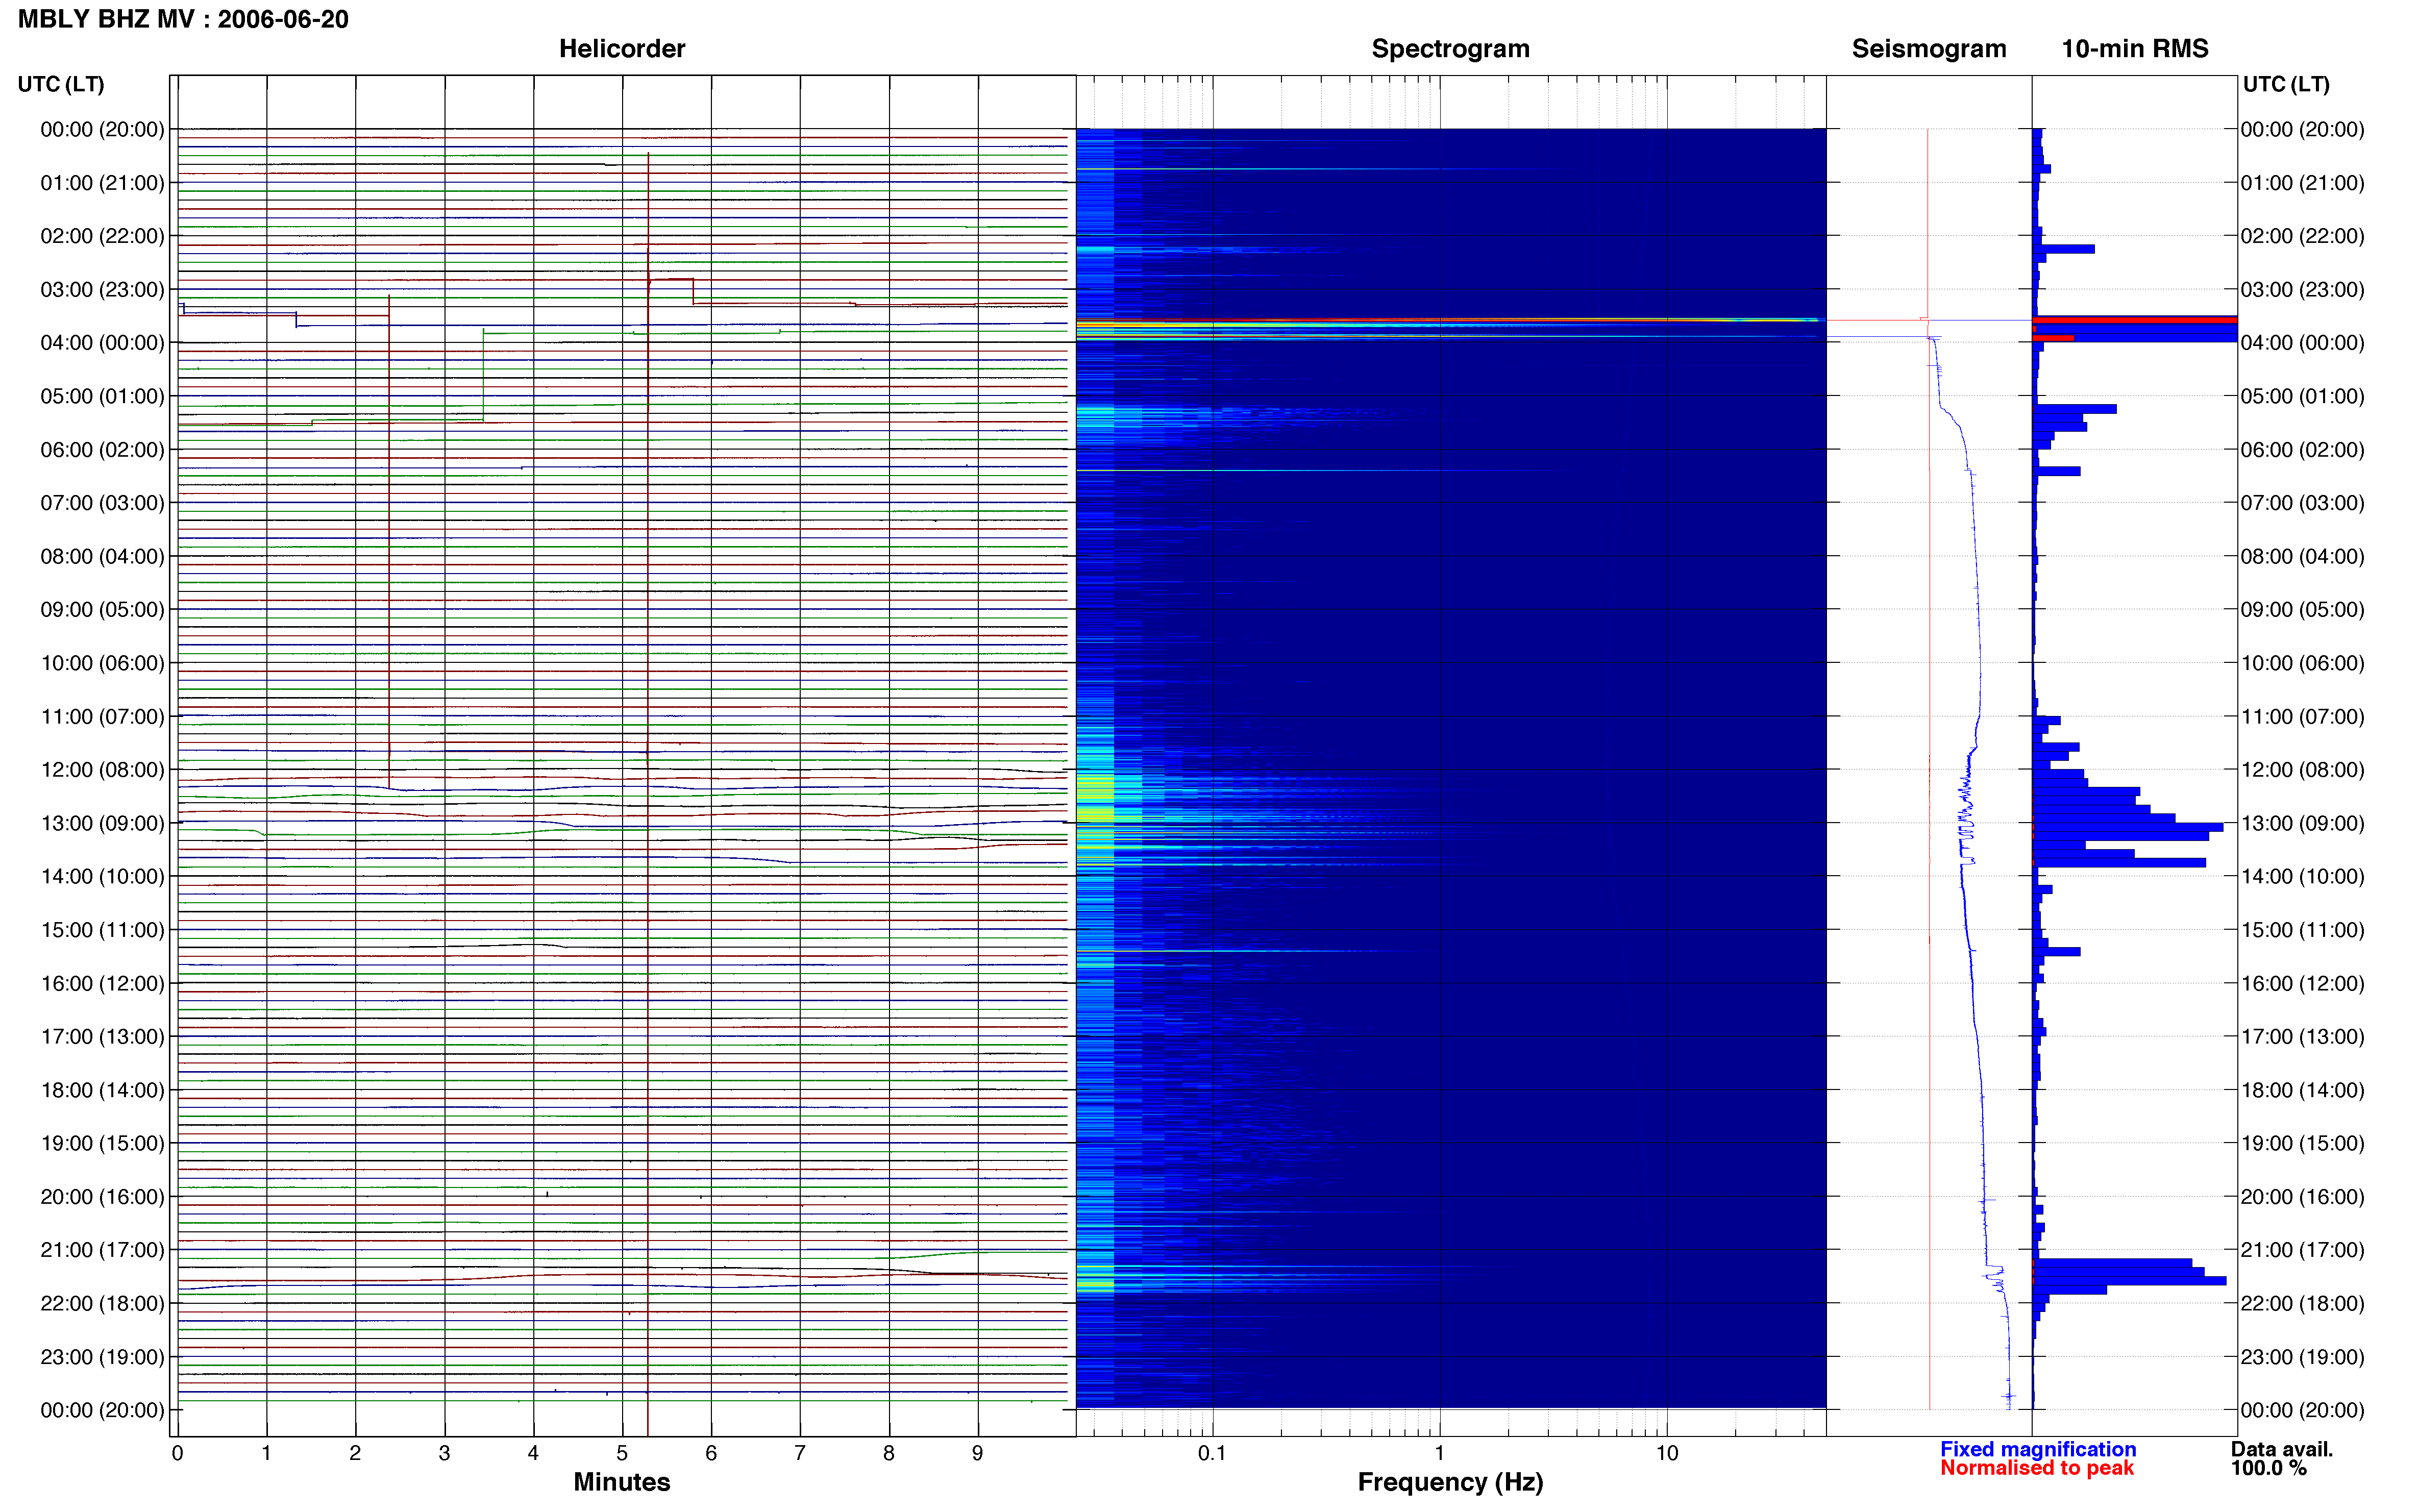Viewport: 2419px width, 1512px height.
Task: Click the Data avail. label
Action: coord(2281,1449)
